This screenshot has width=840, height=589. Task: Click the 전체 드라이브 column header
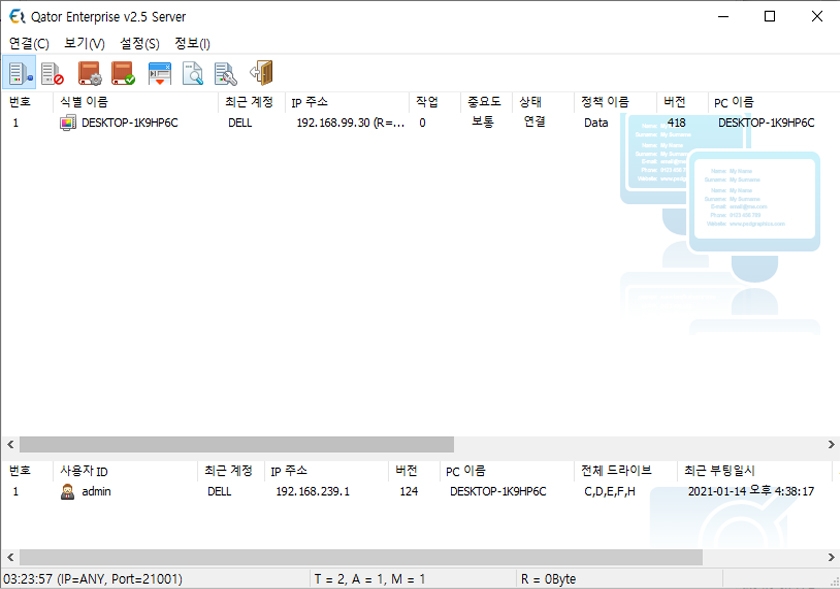pos(626,471)
